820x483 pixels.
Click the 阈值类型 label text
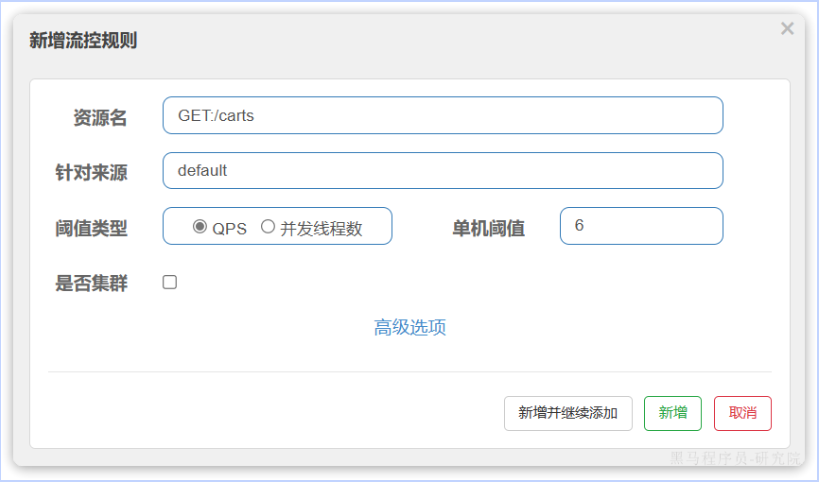91,228
